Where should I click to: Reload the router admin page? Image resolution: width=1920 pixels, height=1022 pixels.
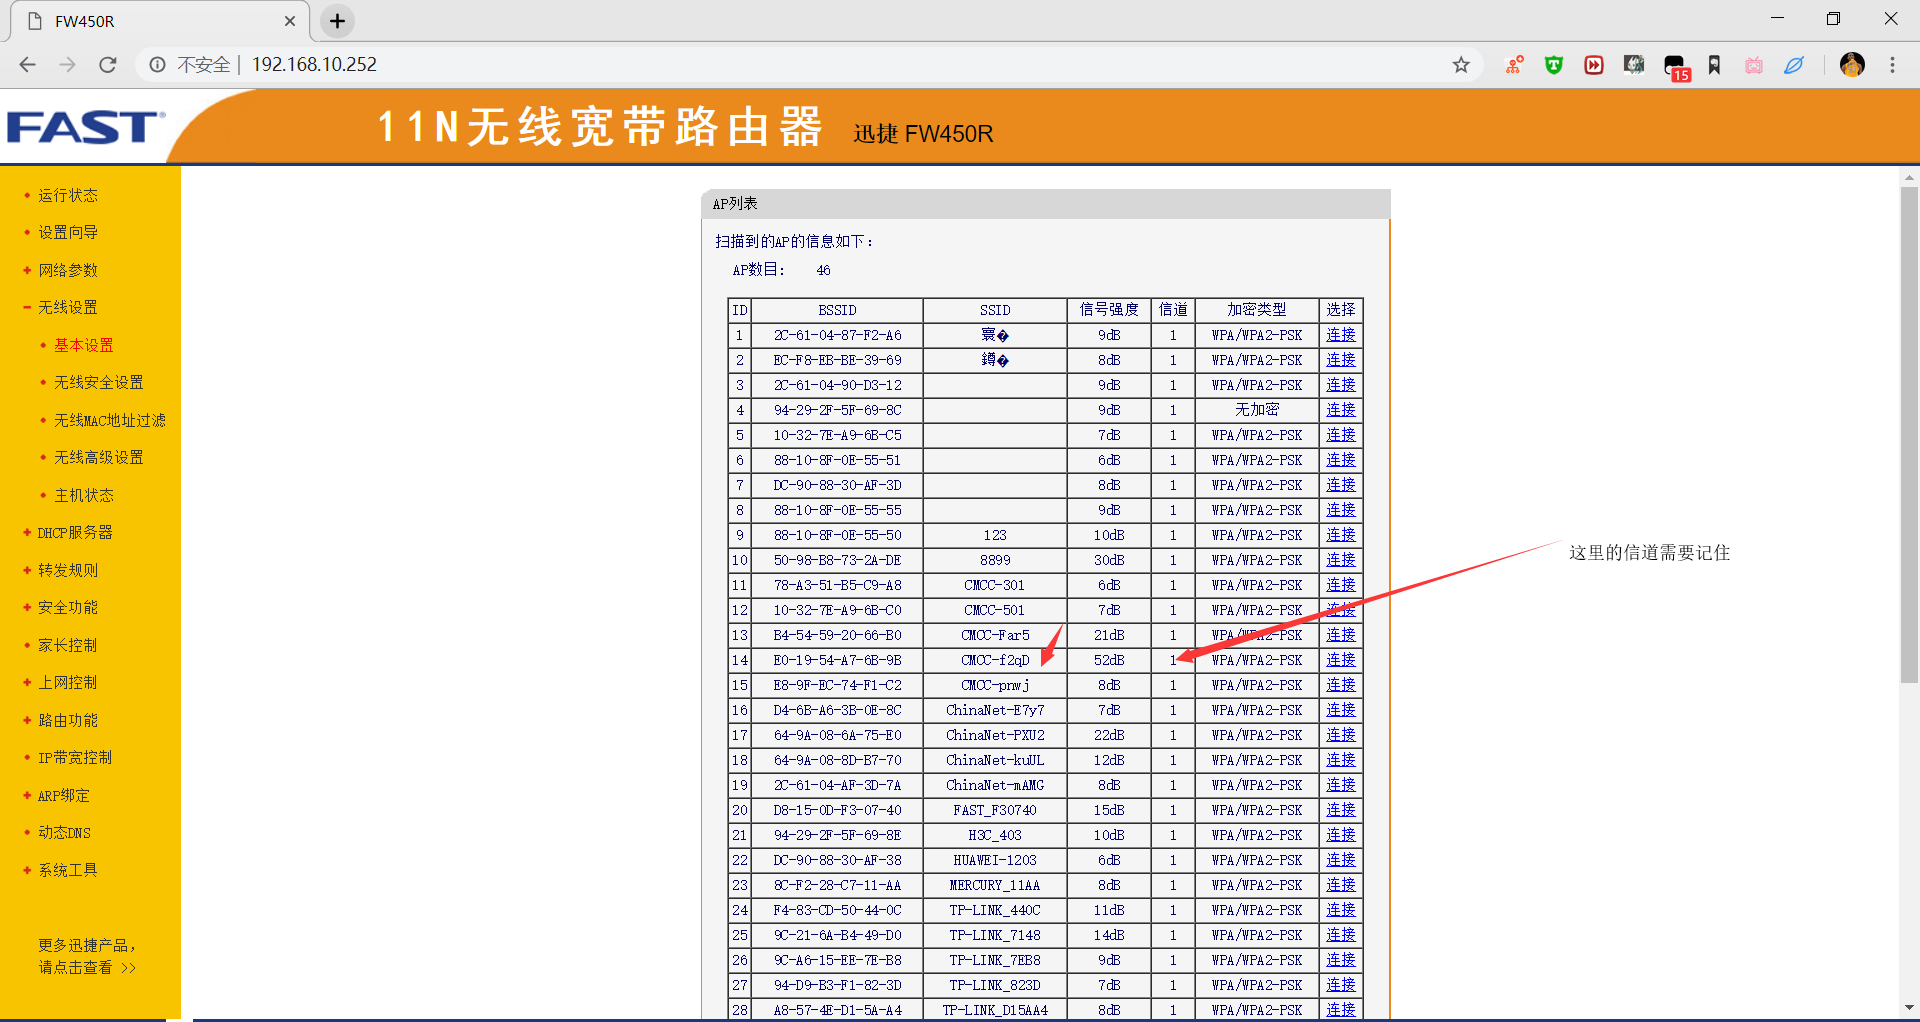(x=108, y=64)
